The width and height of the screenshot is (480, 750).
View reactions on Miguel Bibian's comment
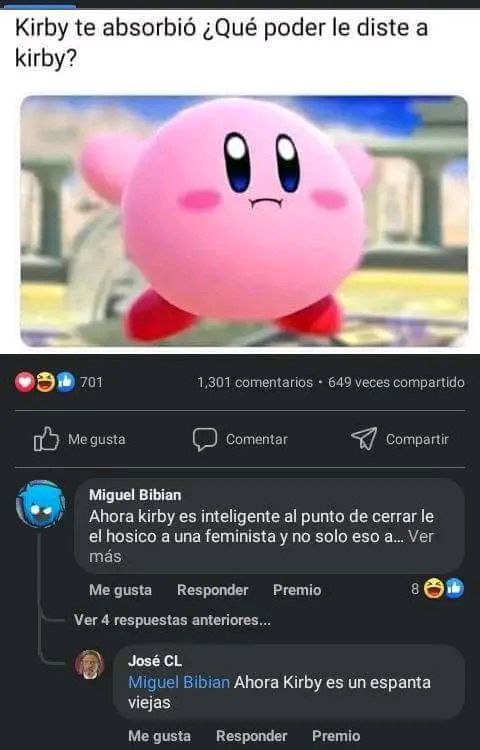pos(437,589)
